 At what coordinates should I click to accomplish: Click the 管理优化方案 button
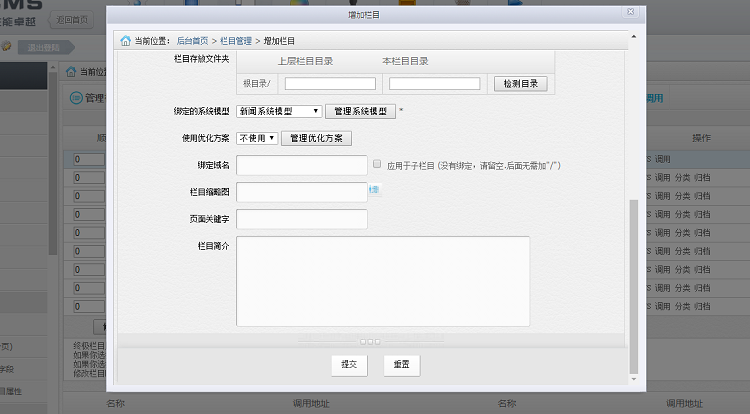click(316, 138)
